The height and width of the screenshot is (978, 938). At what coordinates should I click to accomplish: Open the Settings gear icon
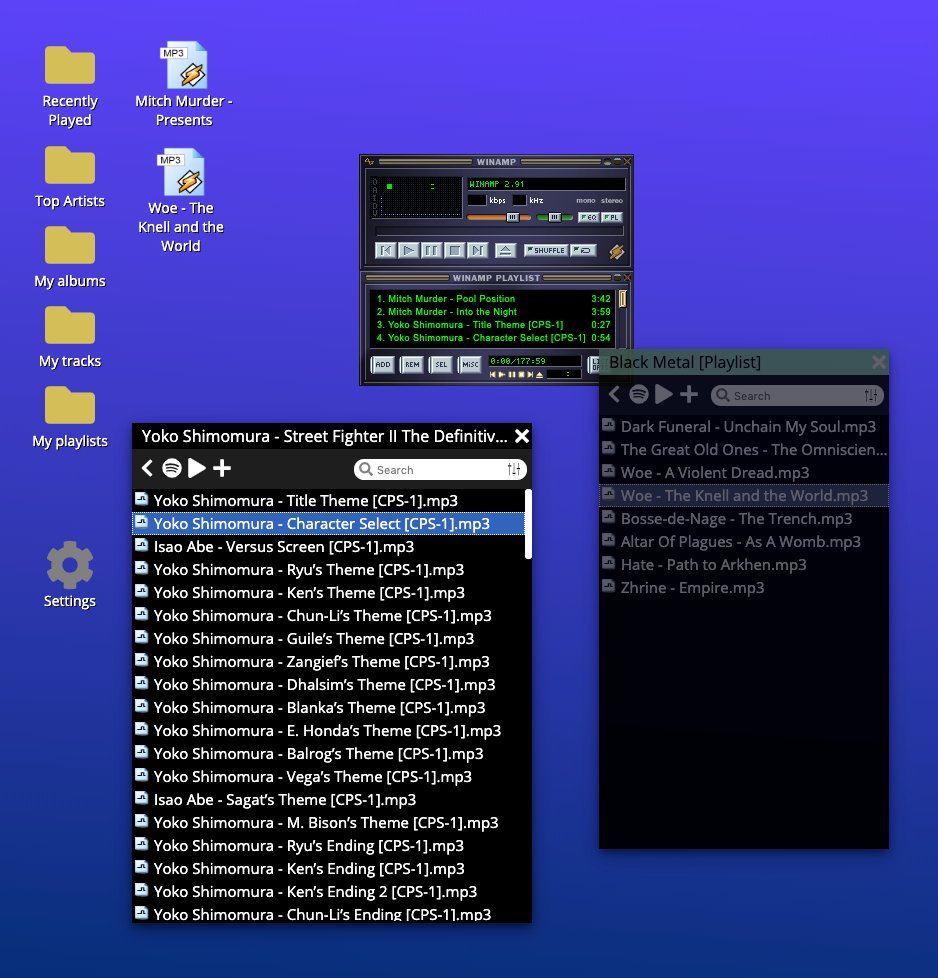(70, 574)
